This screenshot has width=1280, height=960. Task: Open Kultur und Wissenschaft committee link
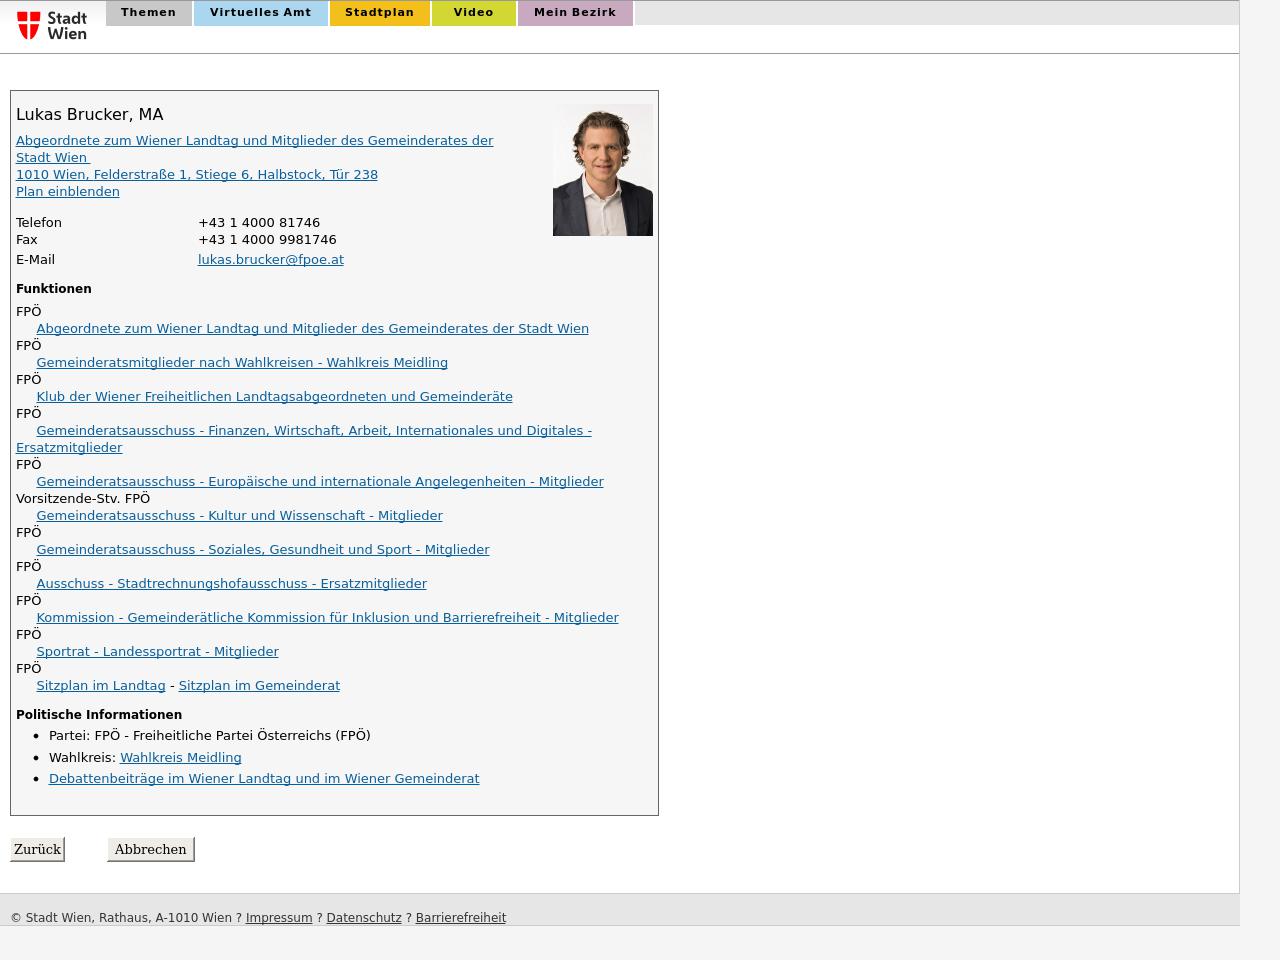(239, 516)
